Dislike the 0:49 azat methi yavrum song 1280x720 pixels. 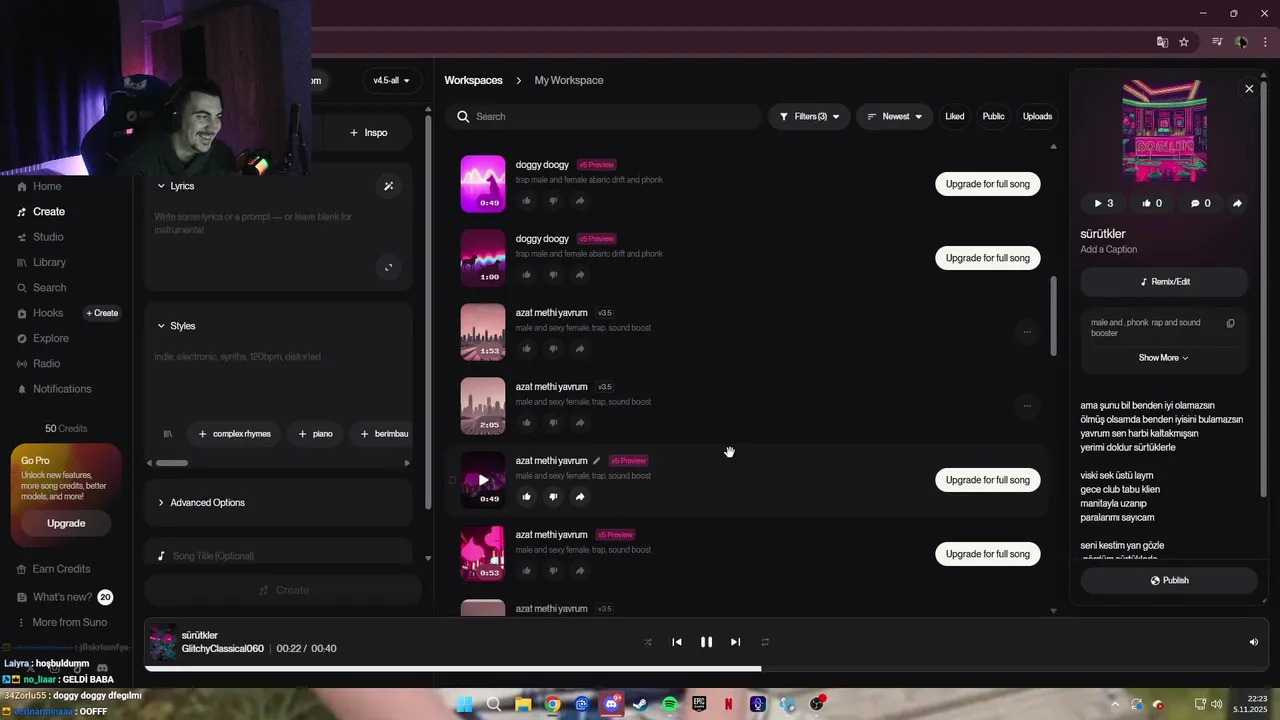point(553,497)
